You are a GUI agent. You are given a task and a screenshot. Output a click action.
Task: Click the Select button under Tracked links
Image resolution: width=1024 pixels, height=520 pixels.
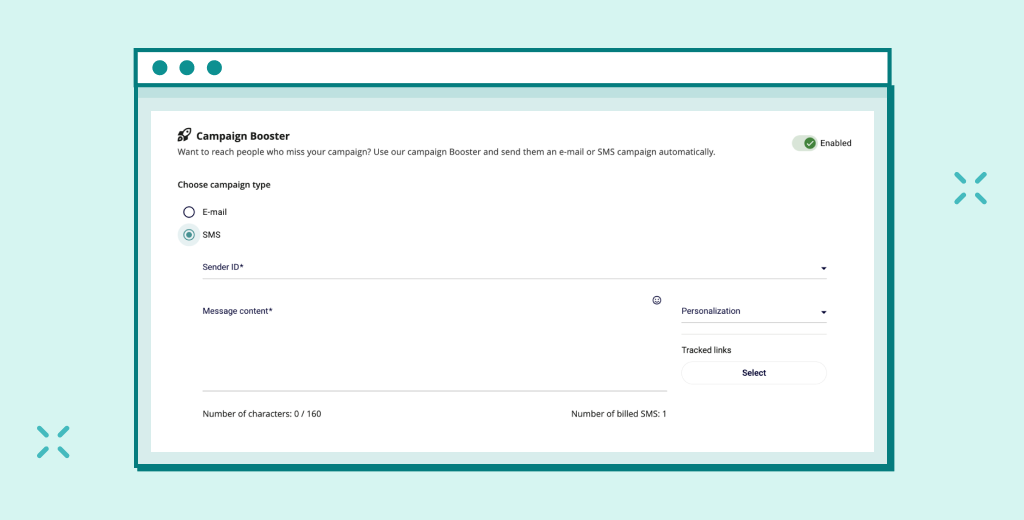point(753,373)
